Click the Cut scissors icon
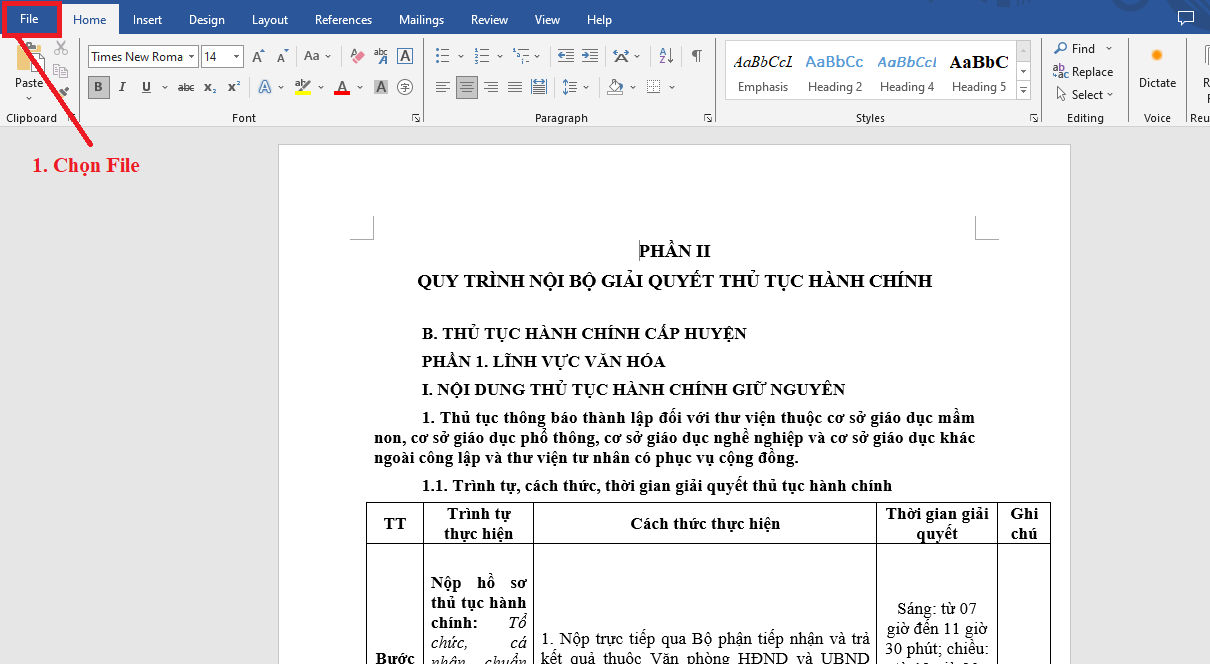This screenshot has width=1210, height=664. click(61, 48)
